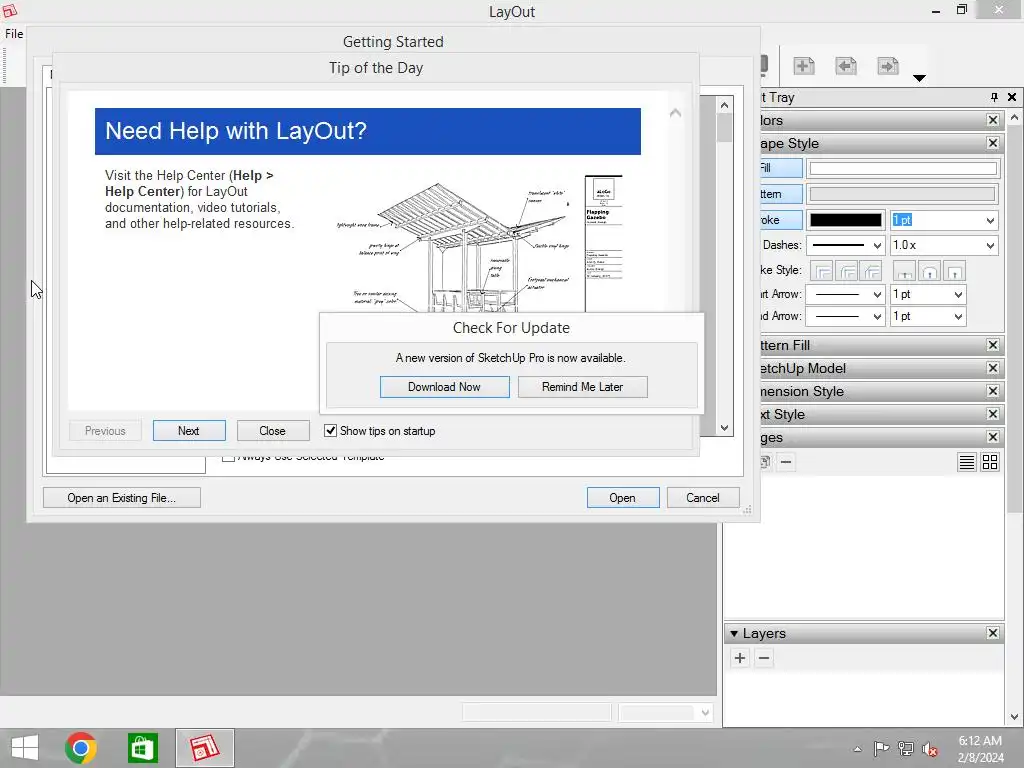Viewport: 1024px width, 768px height.
Task: Add a new layer with plus icon
Action: 740,658
